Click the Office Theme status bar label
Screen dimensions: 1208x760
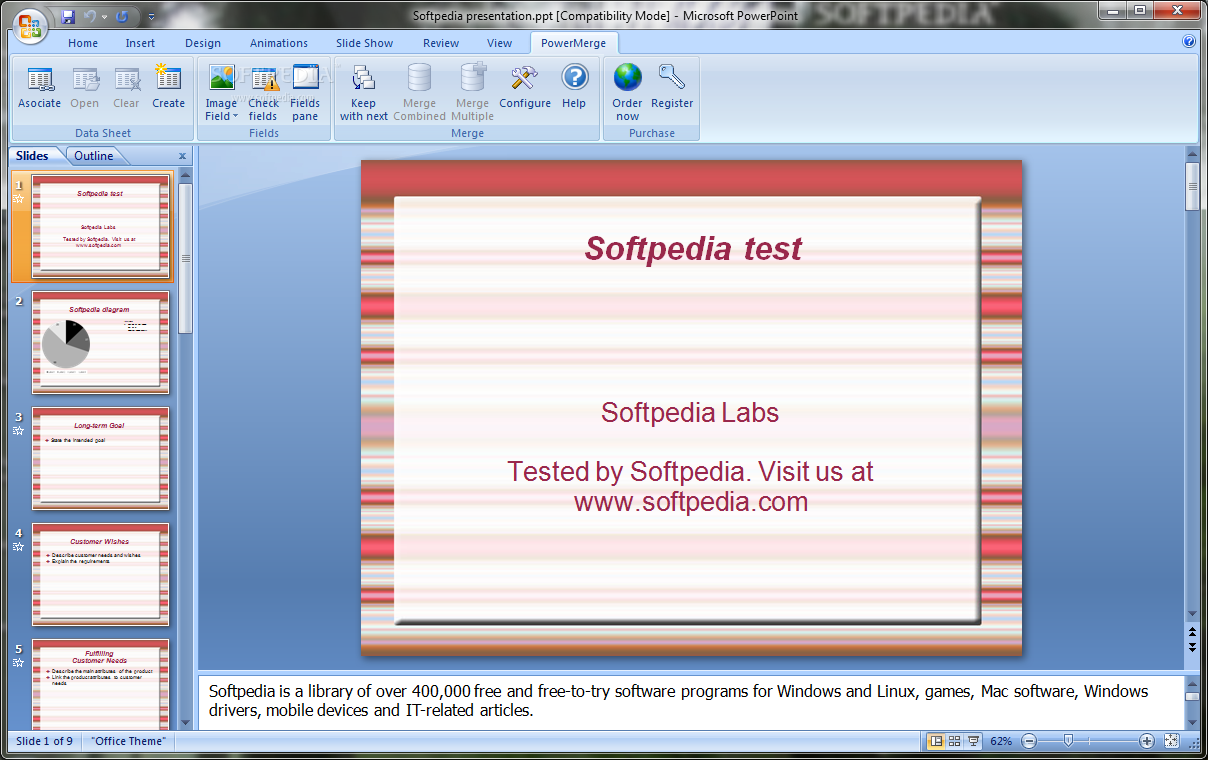click(128, 741)
